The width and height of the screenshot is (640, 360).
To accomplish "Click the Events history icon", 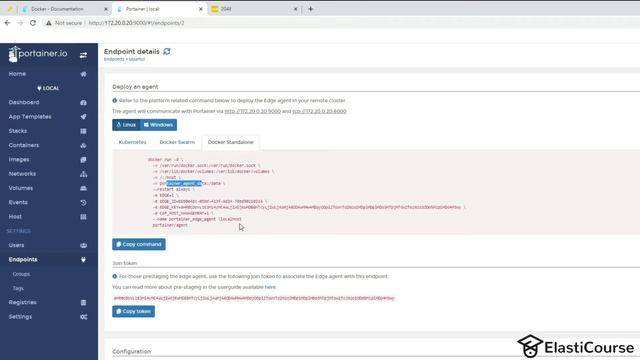I will [x=83, y=202].
